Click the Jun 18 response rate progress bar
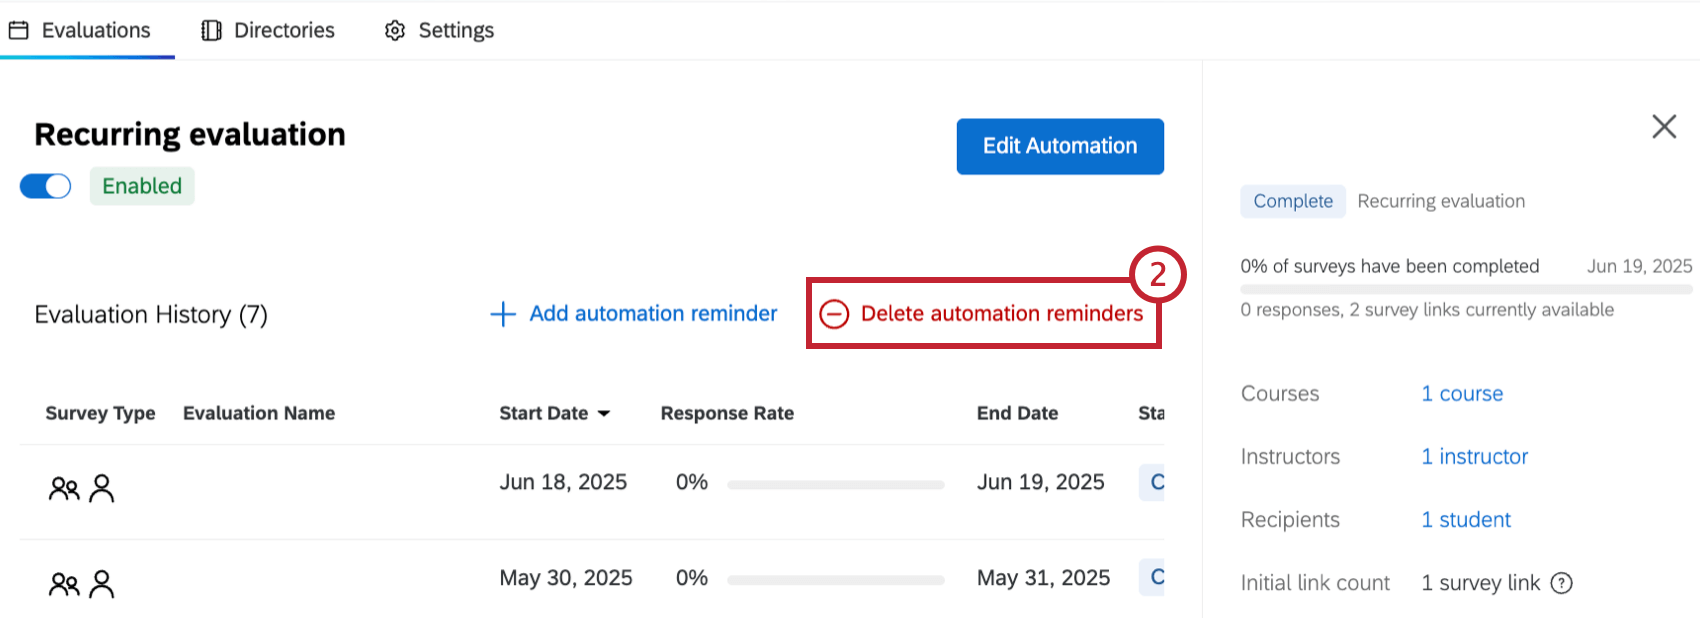This screenshot has height=618, width=1700. [836, 485]
